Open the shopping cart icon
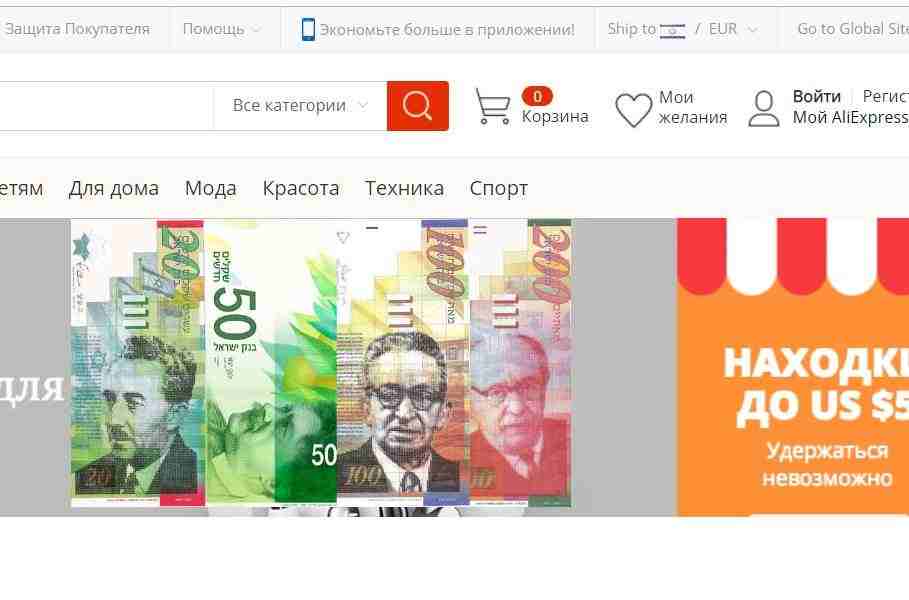This screenshot has width=909, height=600. pos(493,106)
